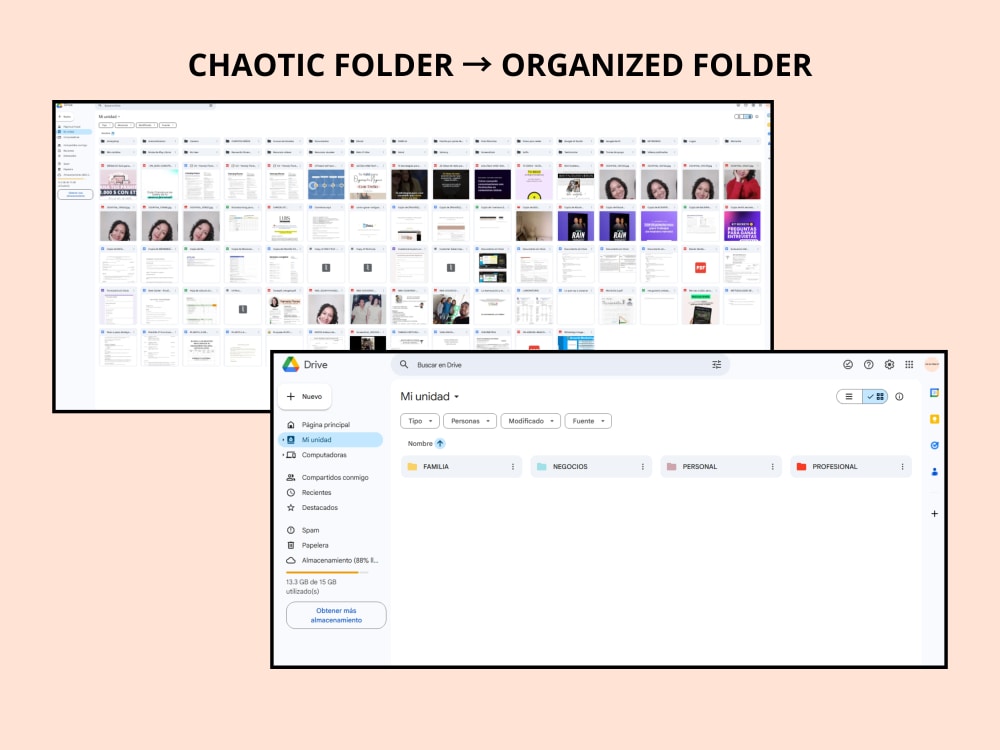The image size is (1000, 750).
Task: Open the offline ready status check icon
Action: 848,365
